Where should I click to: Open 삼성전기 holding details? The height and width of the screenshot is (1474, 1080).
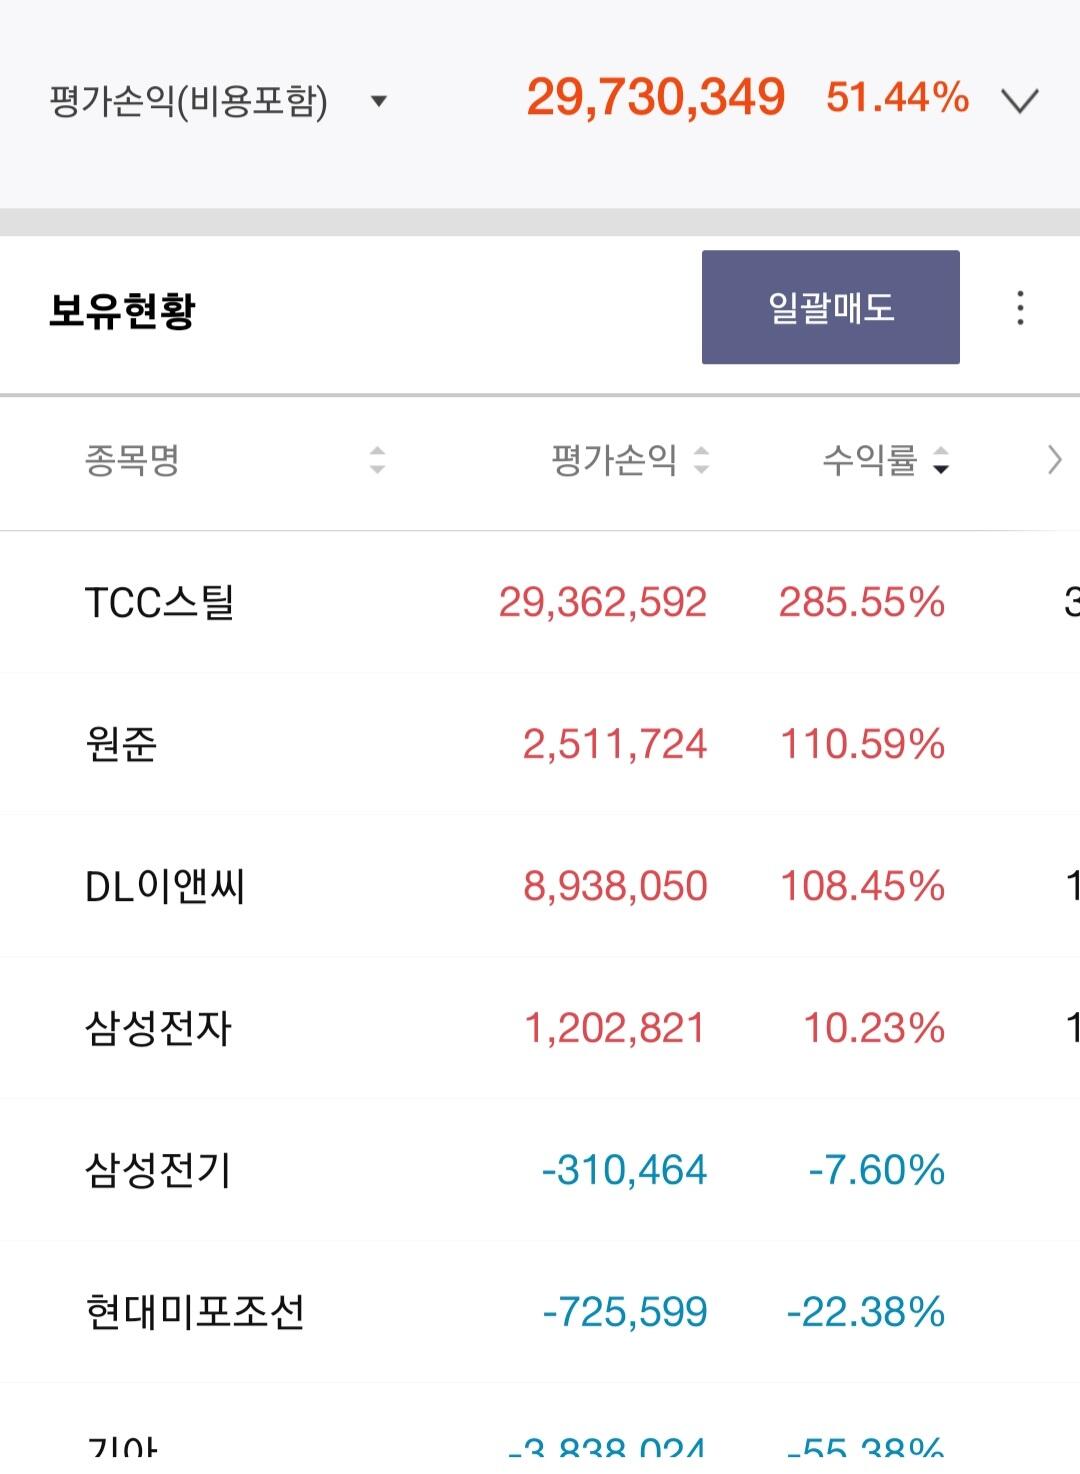tap(158, 1171)
